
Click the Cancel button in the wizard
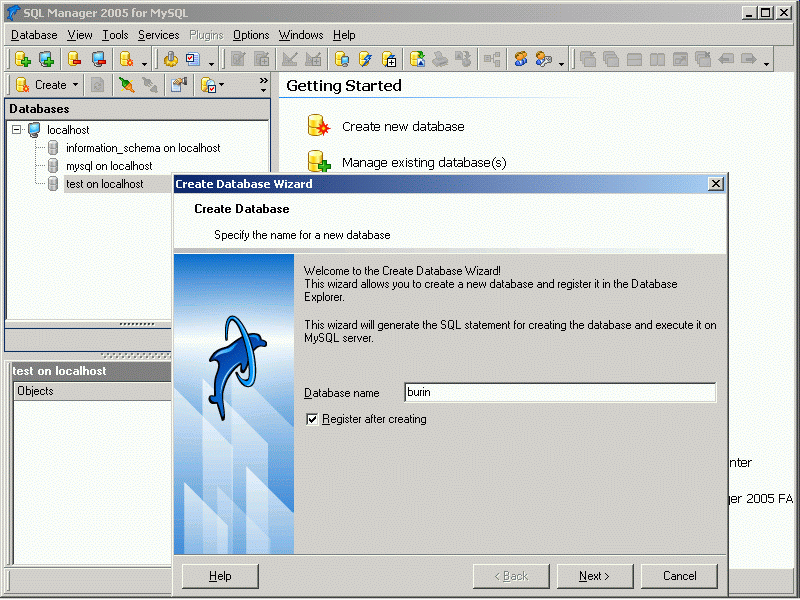pyautogui.click(x=679, y=576)
